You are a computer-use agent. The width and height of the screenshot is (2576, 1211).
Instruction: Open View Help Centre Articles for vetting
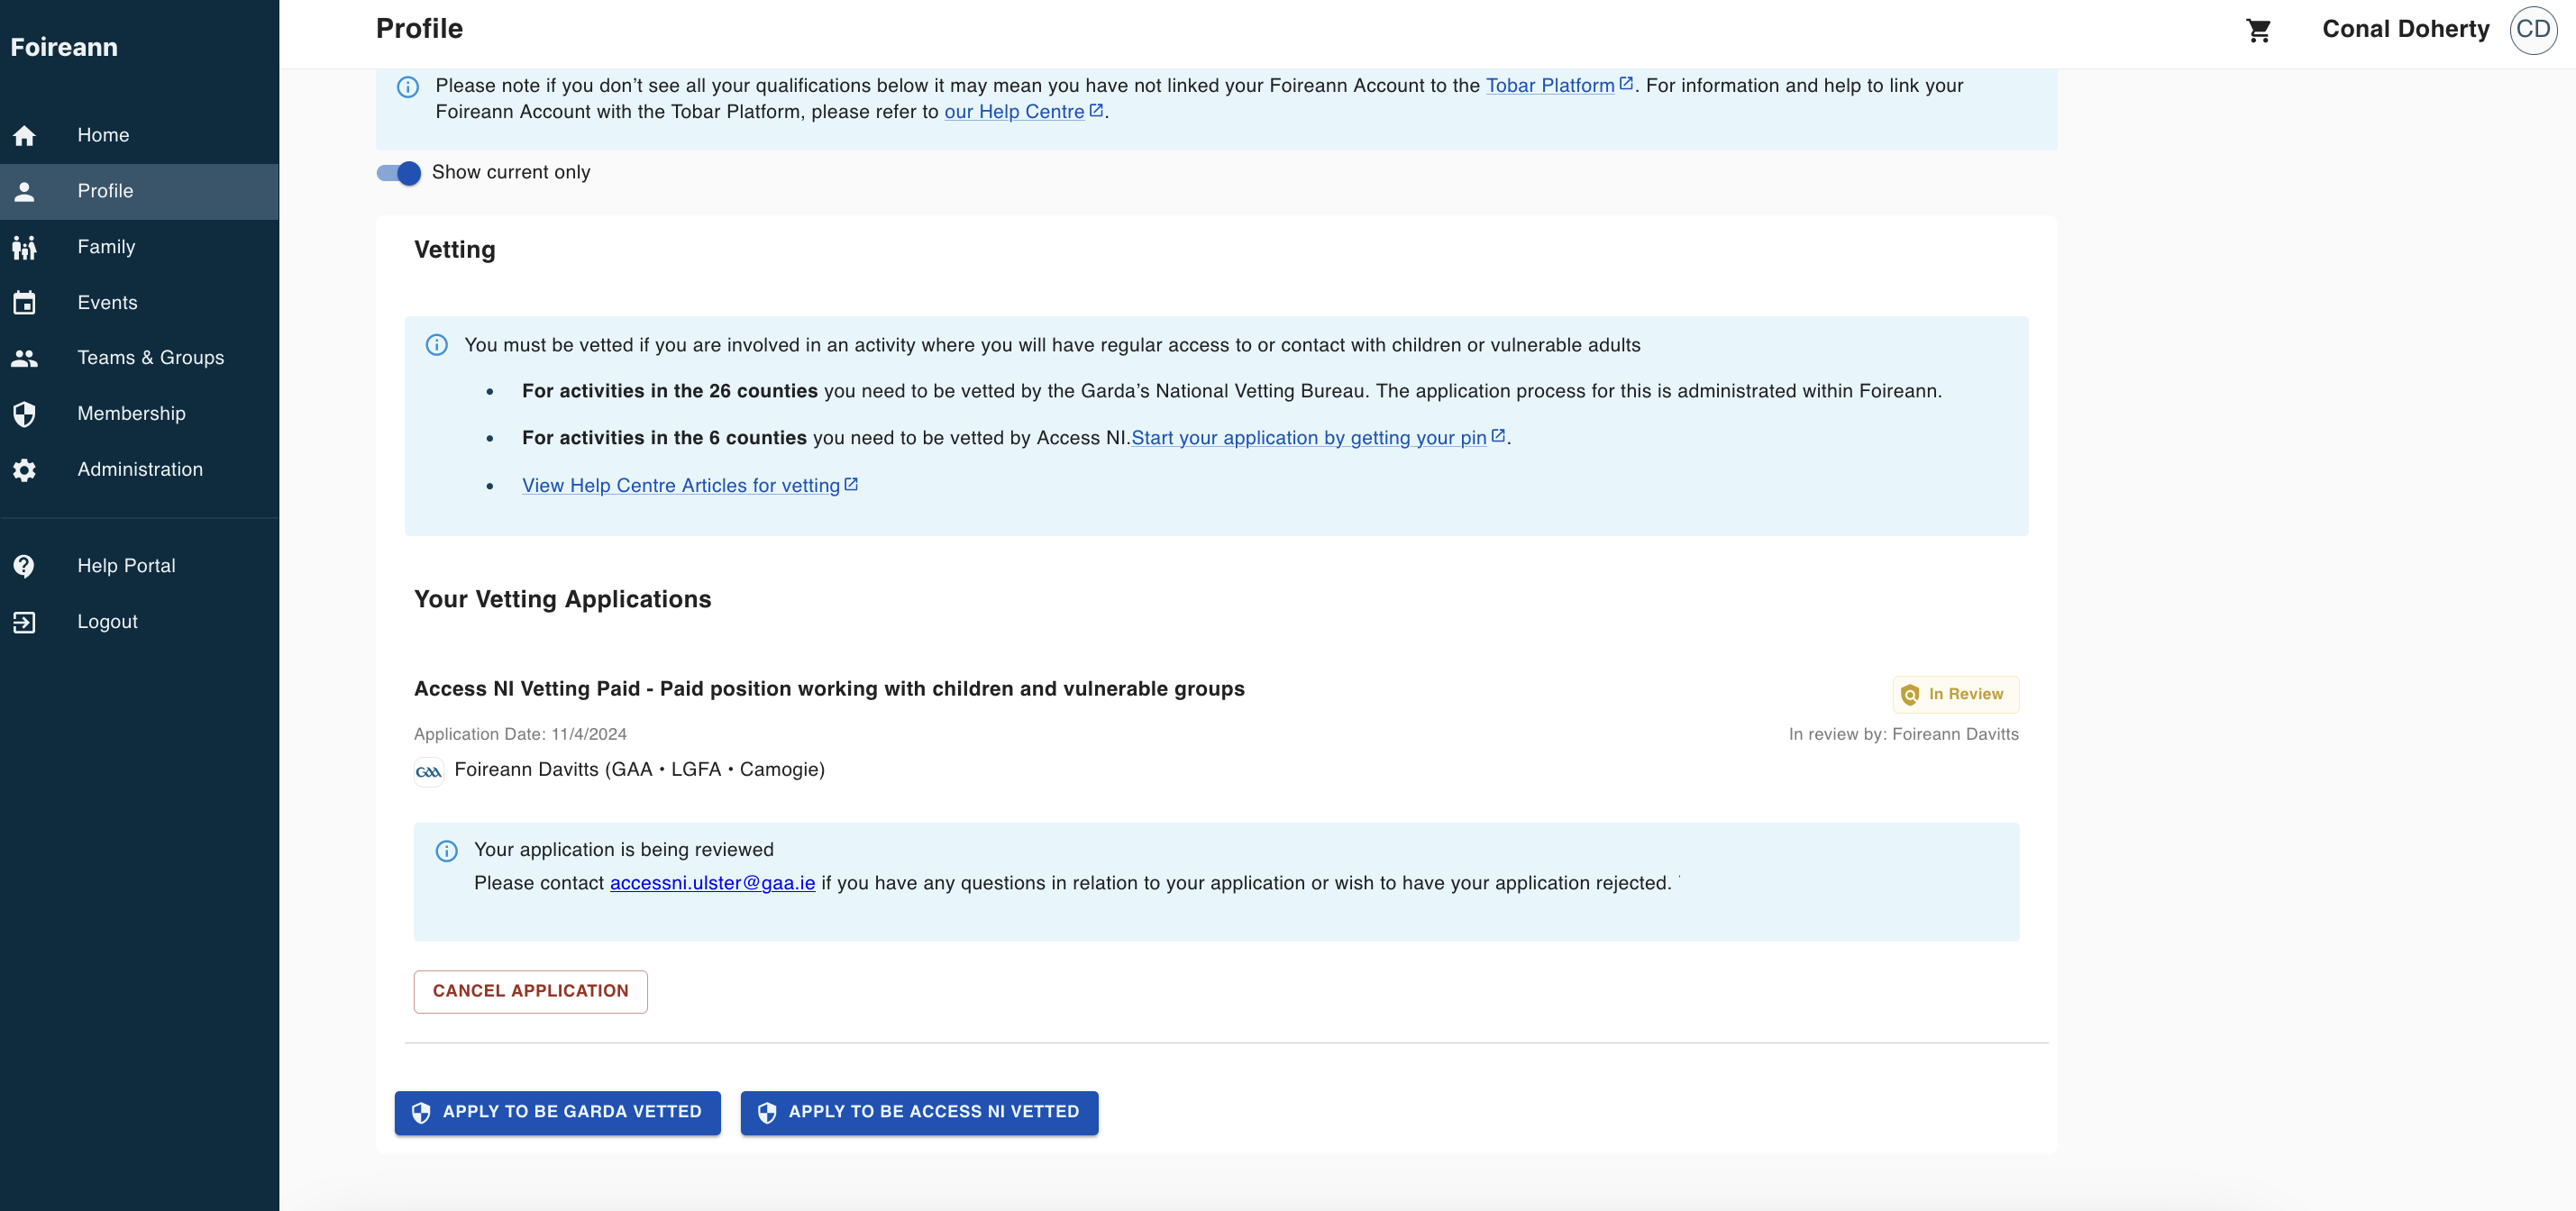tap(681, 486)
